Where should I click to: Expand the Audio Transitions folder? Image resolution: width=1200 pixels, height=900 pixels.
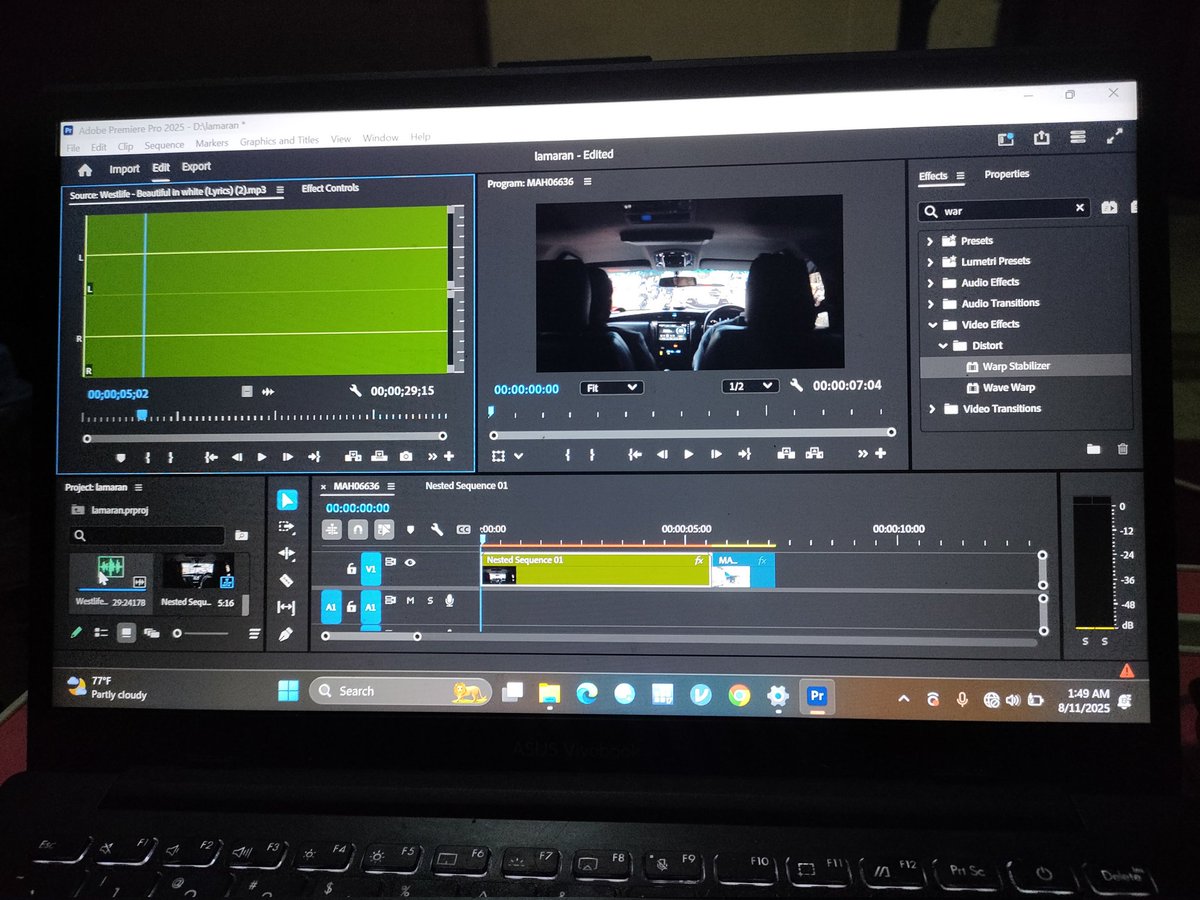tap(930, 303)
